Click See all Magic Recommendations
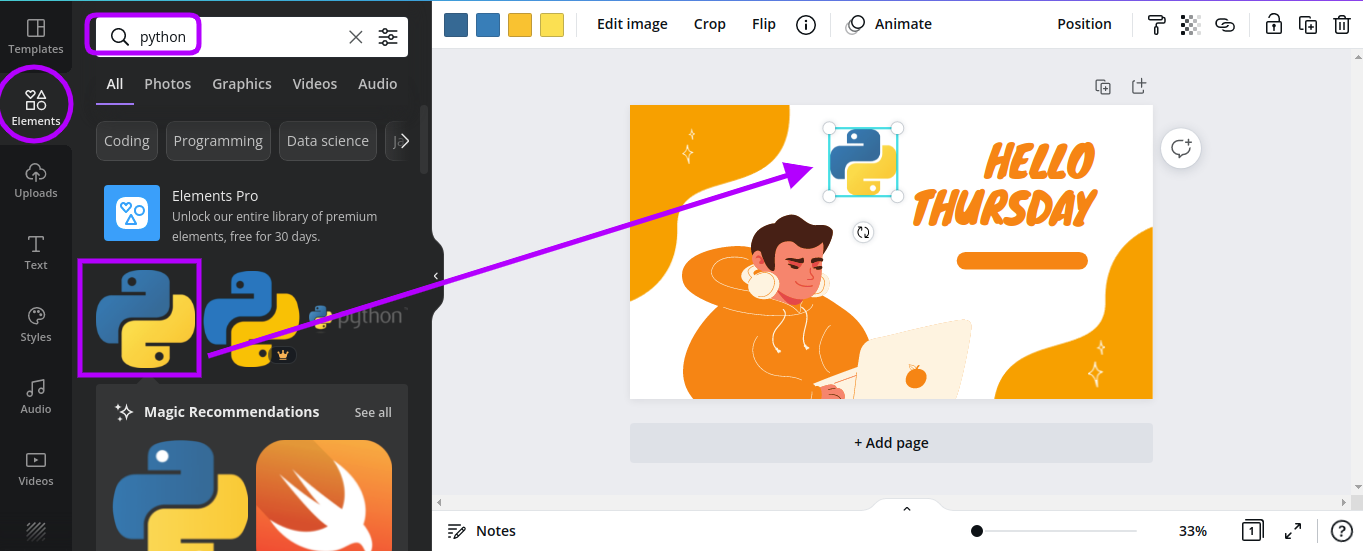The image size is (1363, 556). (x=373, y=412)
